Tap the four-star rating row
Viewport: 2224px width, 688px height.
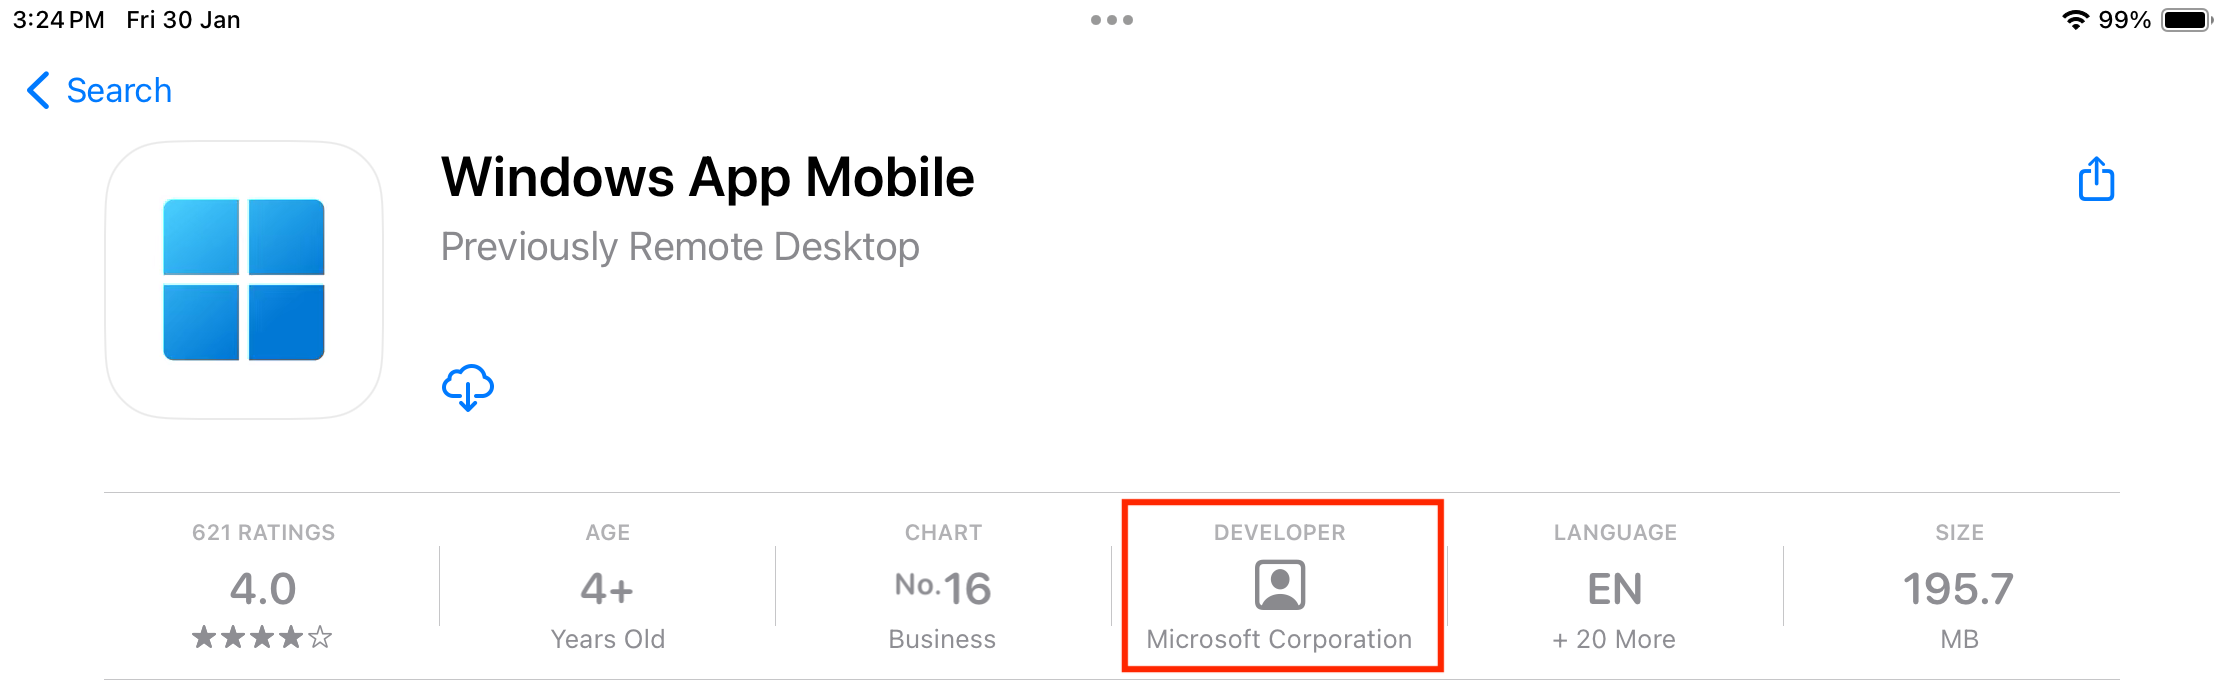262,637
